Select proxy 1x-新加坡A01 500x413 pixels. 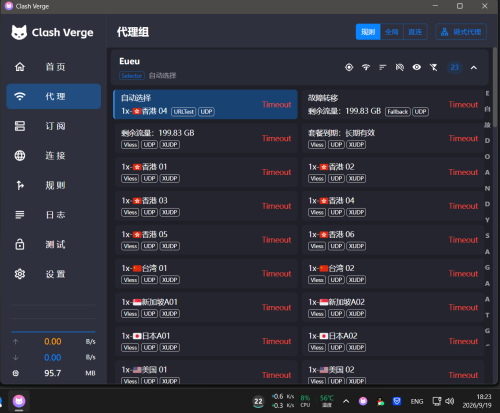tap(206, 307)
